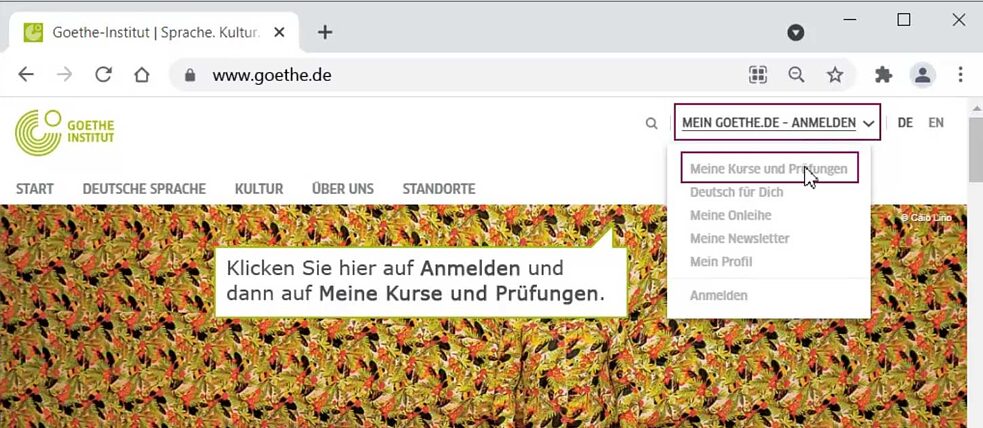Go to the browser home page icon
Image resolution: width=983 pixels, height=428 pixels.
[142, 74]
